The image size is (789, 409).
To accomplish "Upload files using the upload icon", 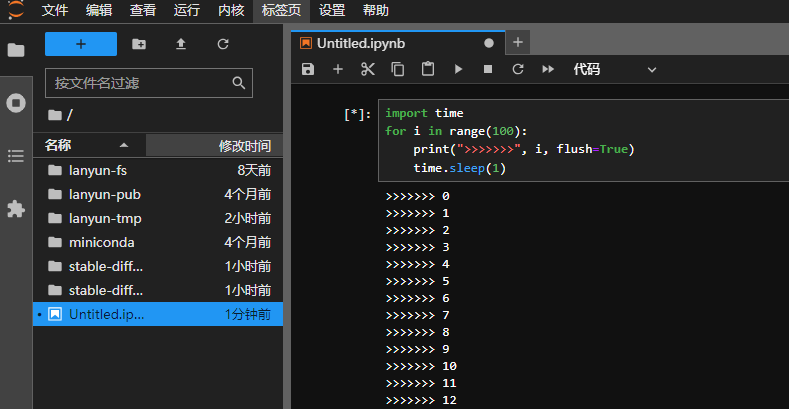I will [181, 44].
